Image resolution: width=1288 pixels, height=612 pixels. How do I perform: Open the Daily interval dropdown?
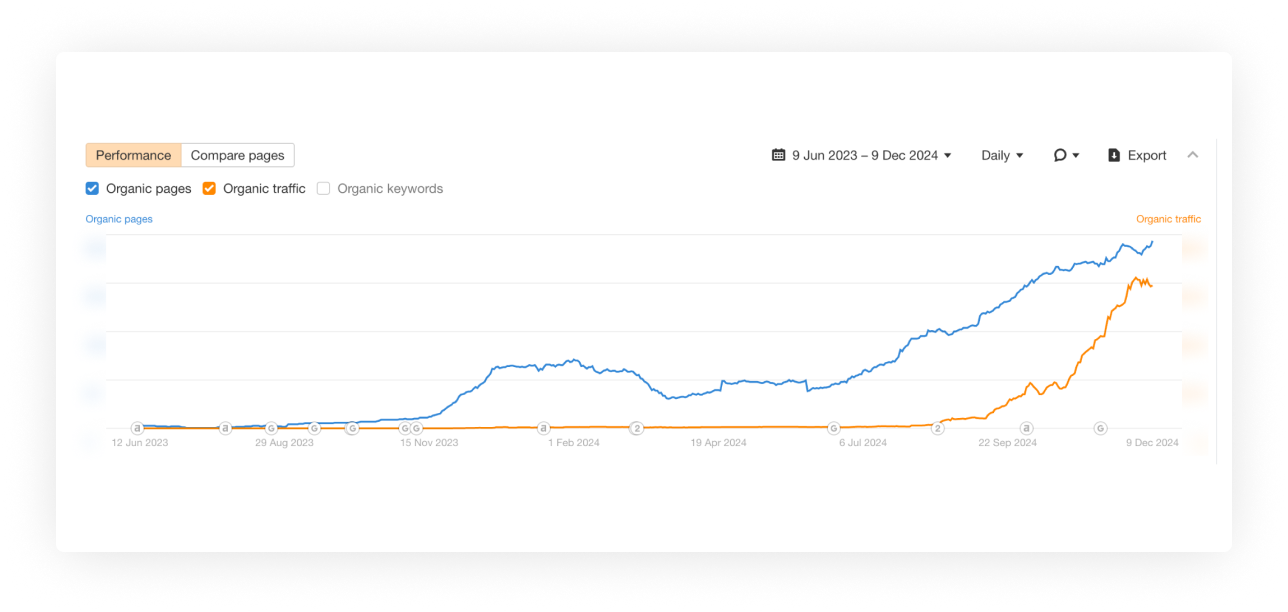pos(1001,155)
